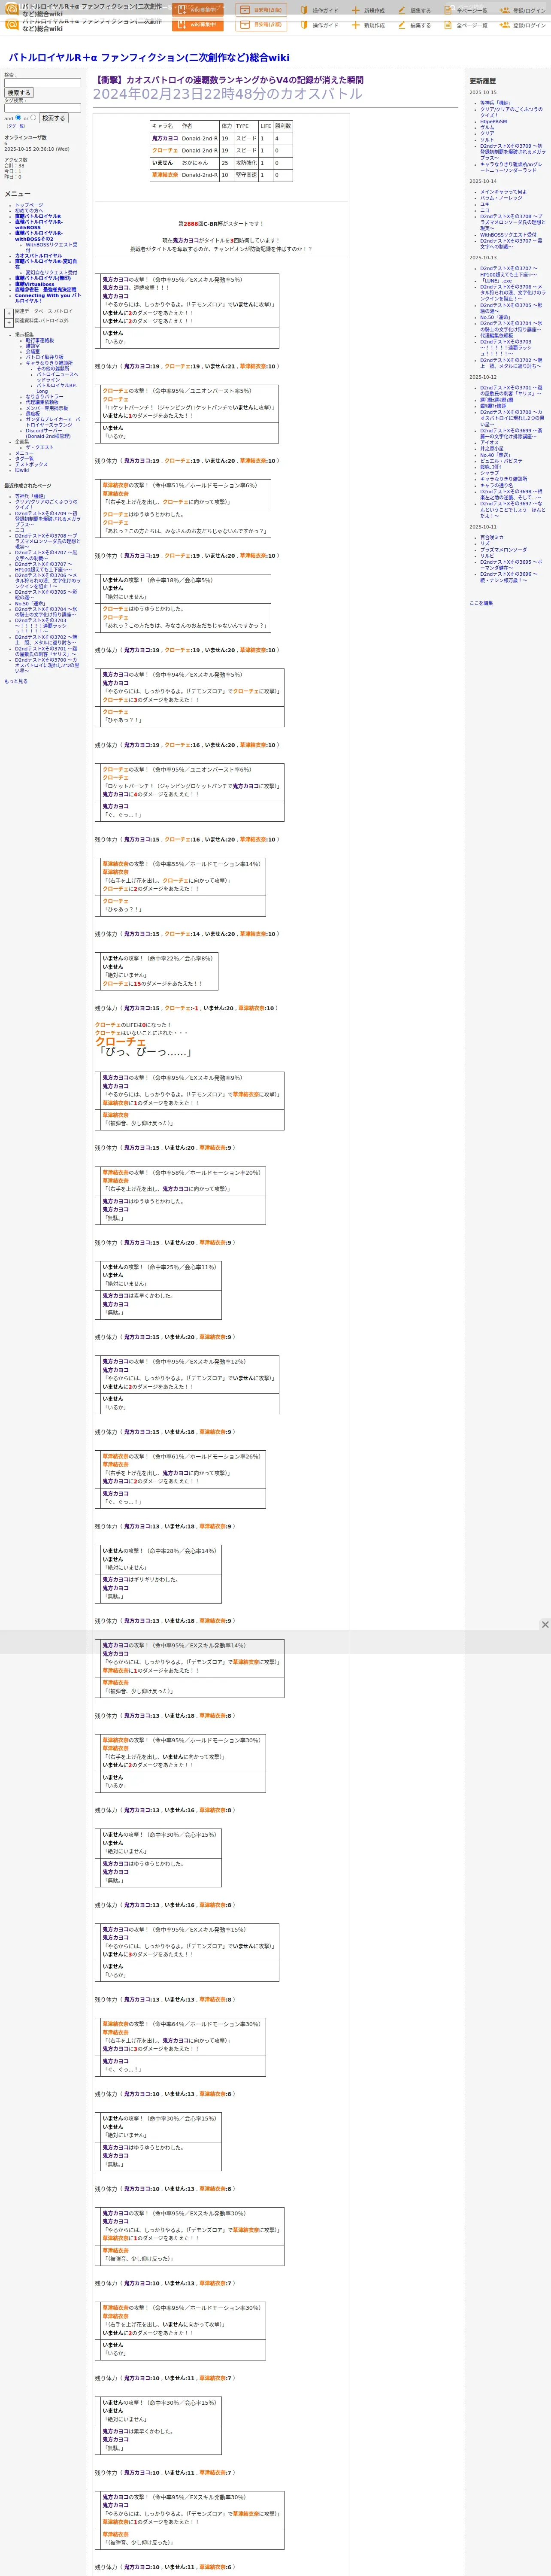Screen dimensions: 551x2576
Task: Open the なりきりバトラー link
Action: (44, 397)
